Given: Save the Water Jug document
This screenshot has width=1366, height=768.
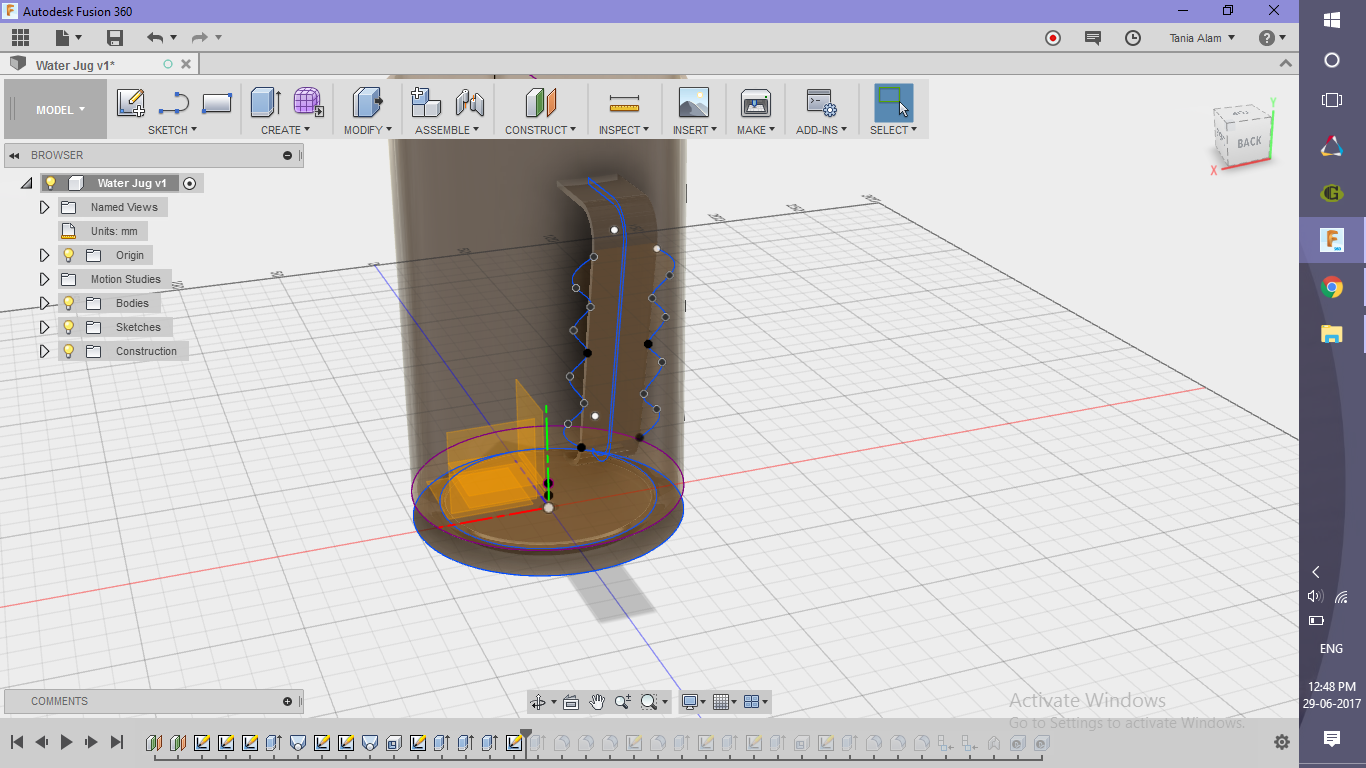Looking at the screenshot, I should (115, 38).
